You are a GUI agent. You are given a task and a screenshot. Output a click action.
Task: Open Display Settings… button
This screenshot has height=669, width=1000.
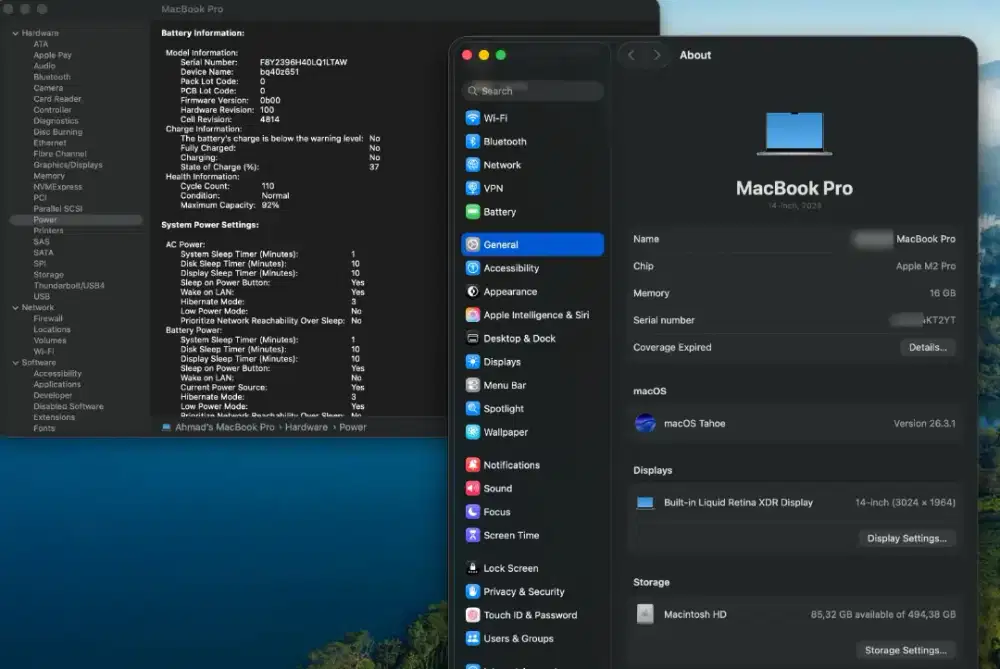click(x=906, y=539)
